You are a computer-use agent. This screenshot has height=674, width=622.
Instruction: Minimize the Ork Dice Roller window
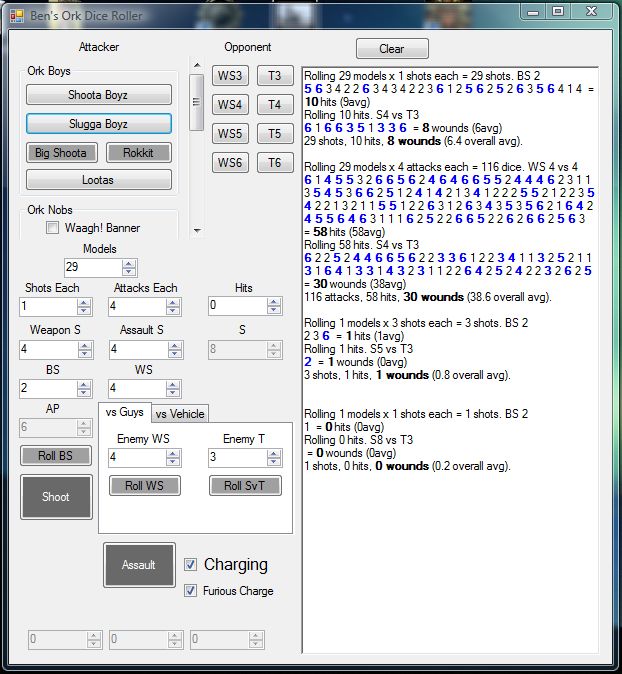pos(533,12)
